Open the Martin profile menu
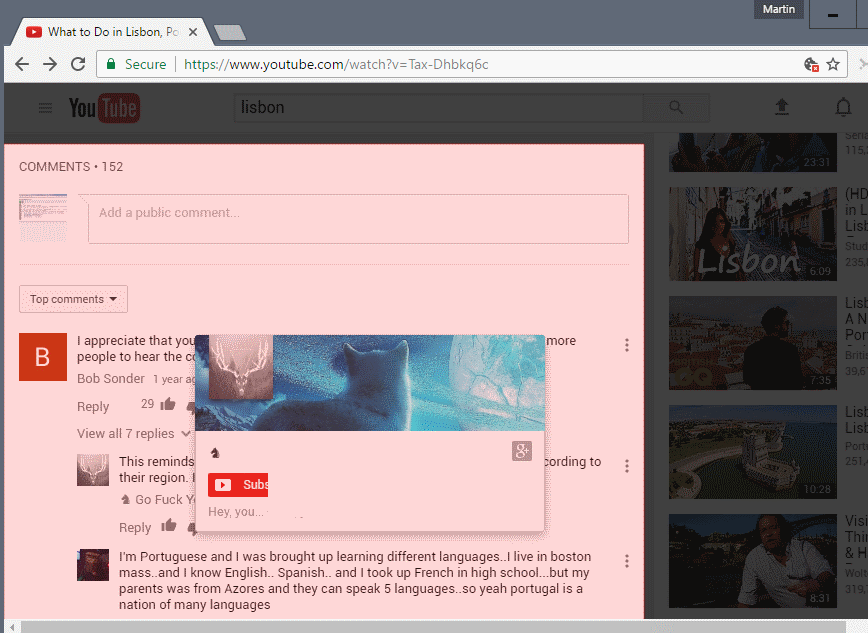The height and width of the screenshot is (633, 868). [778, 9]
